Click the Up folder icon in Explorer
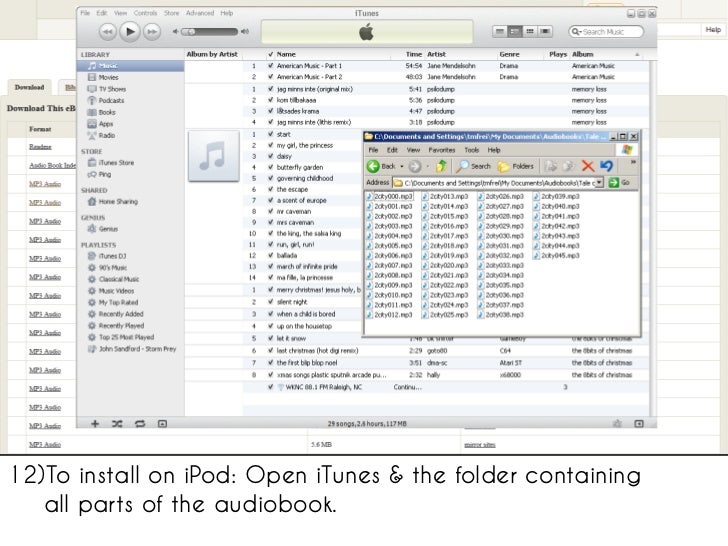Screen dimensions: 728x546 [x=441, y=166]
